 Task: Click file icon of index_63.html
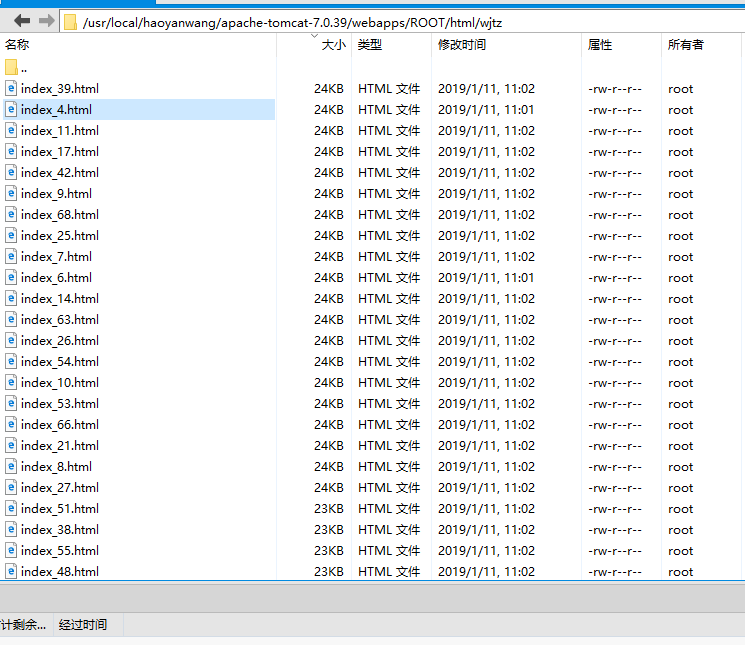[11, 320]
